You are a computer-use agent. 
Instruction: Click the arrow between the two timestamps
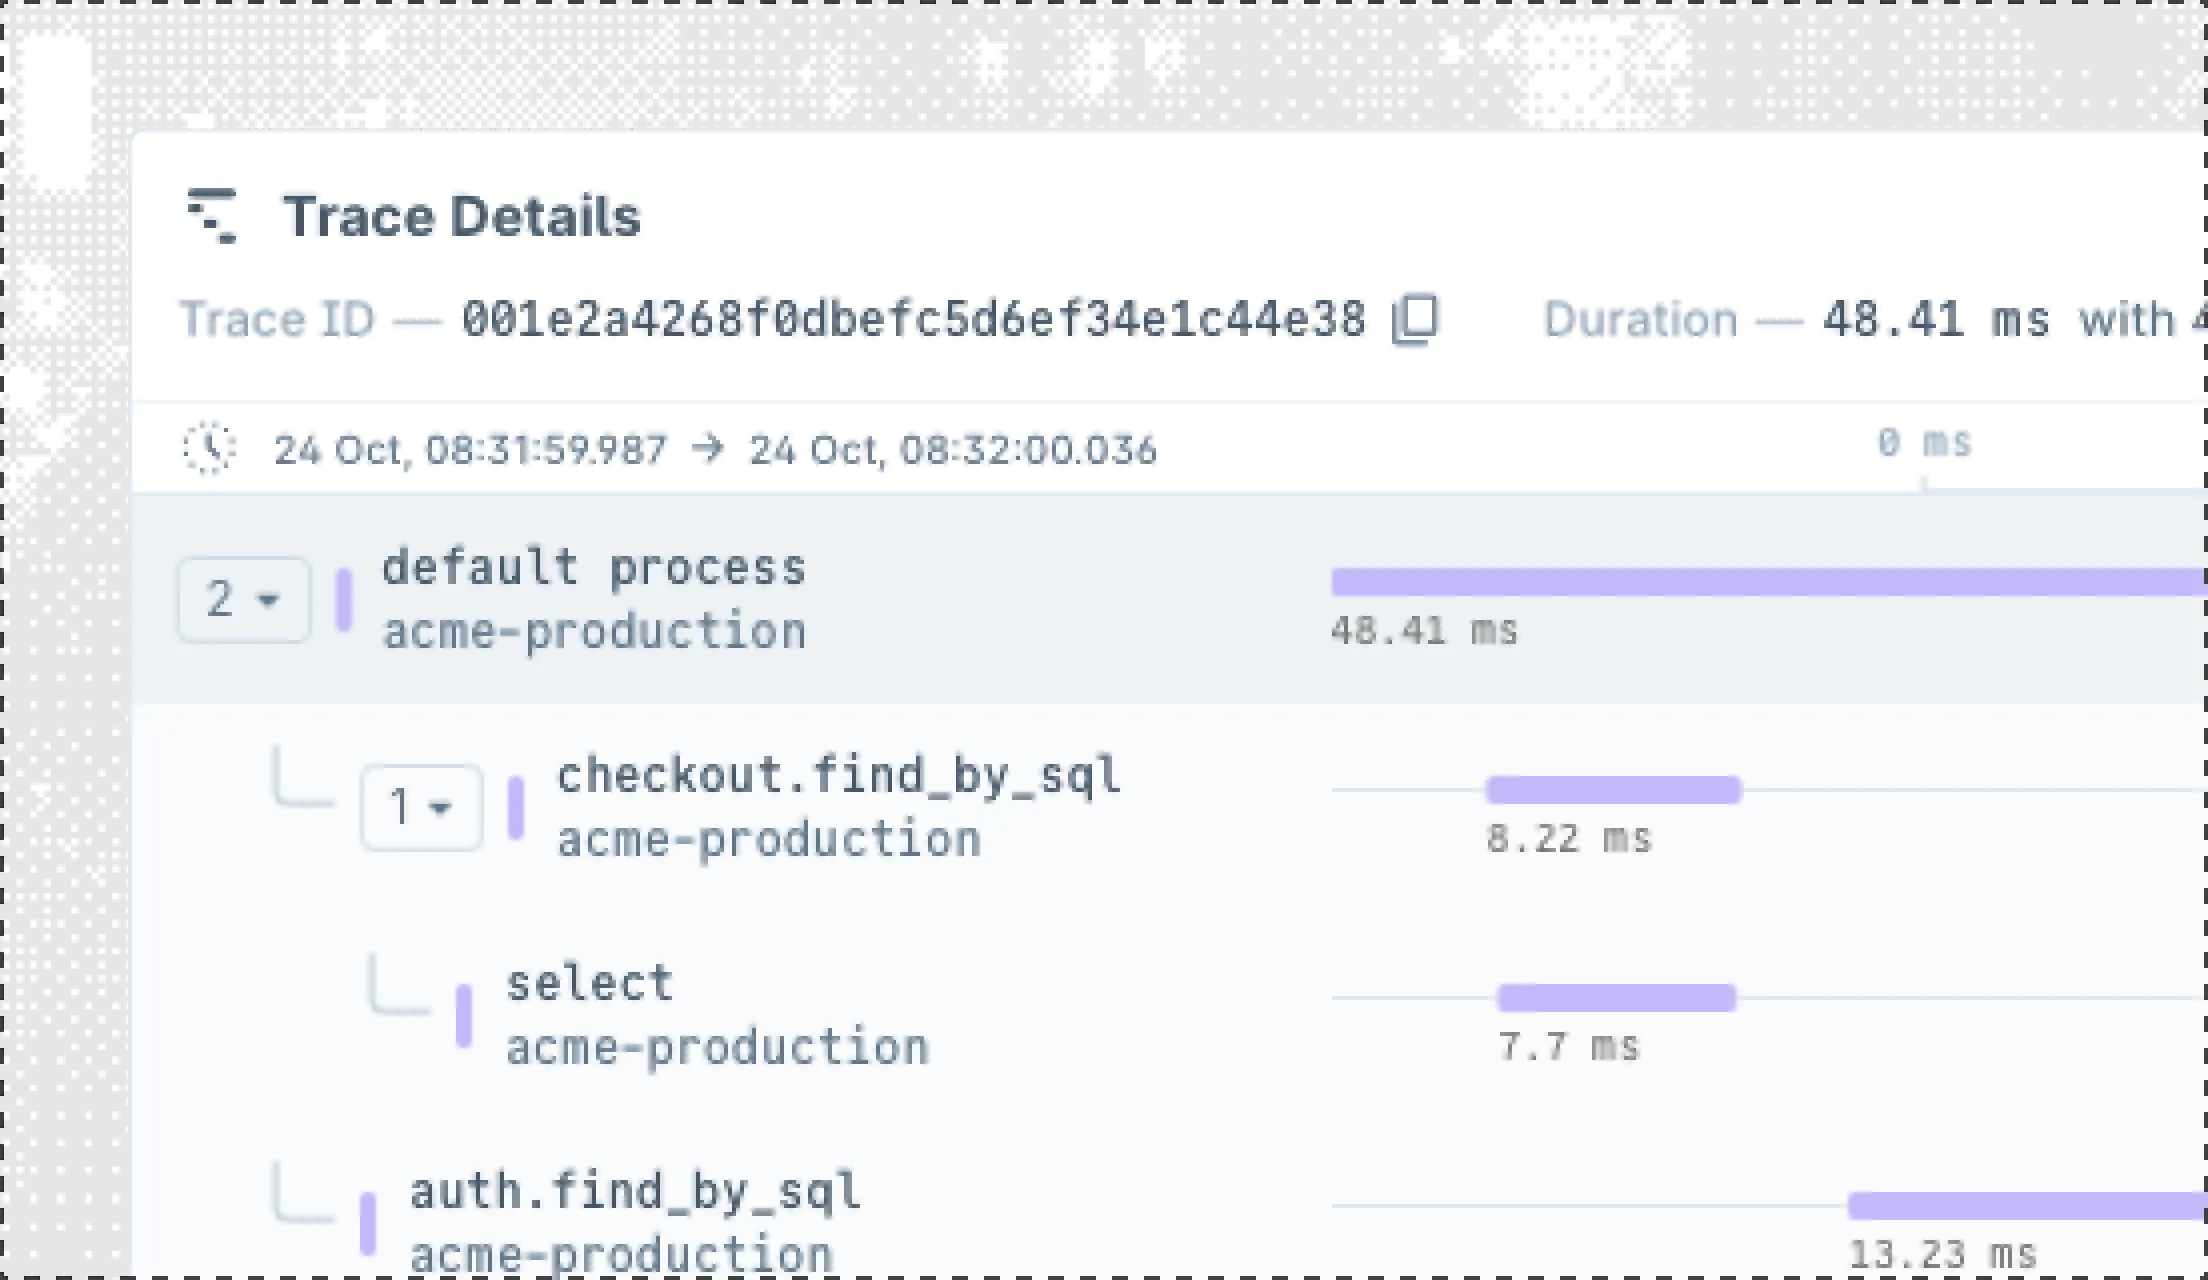pos(708,449)
